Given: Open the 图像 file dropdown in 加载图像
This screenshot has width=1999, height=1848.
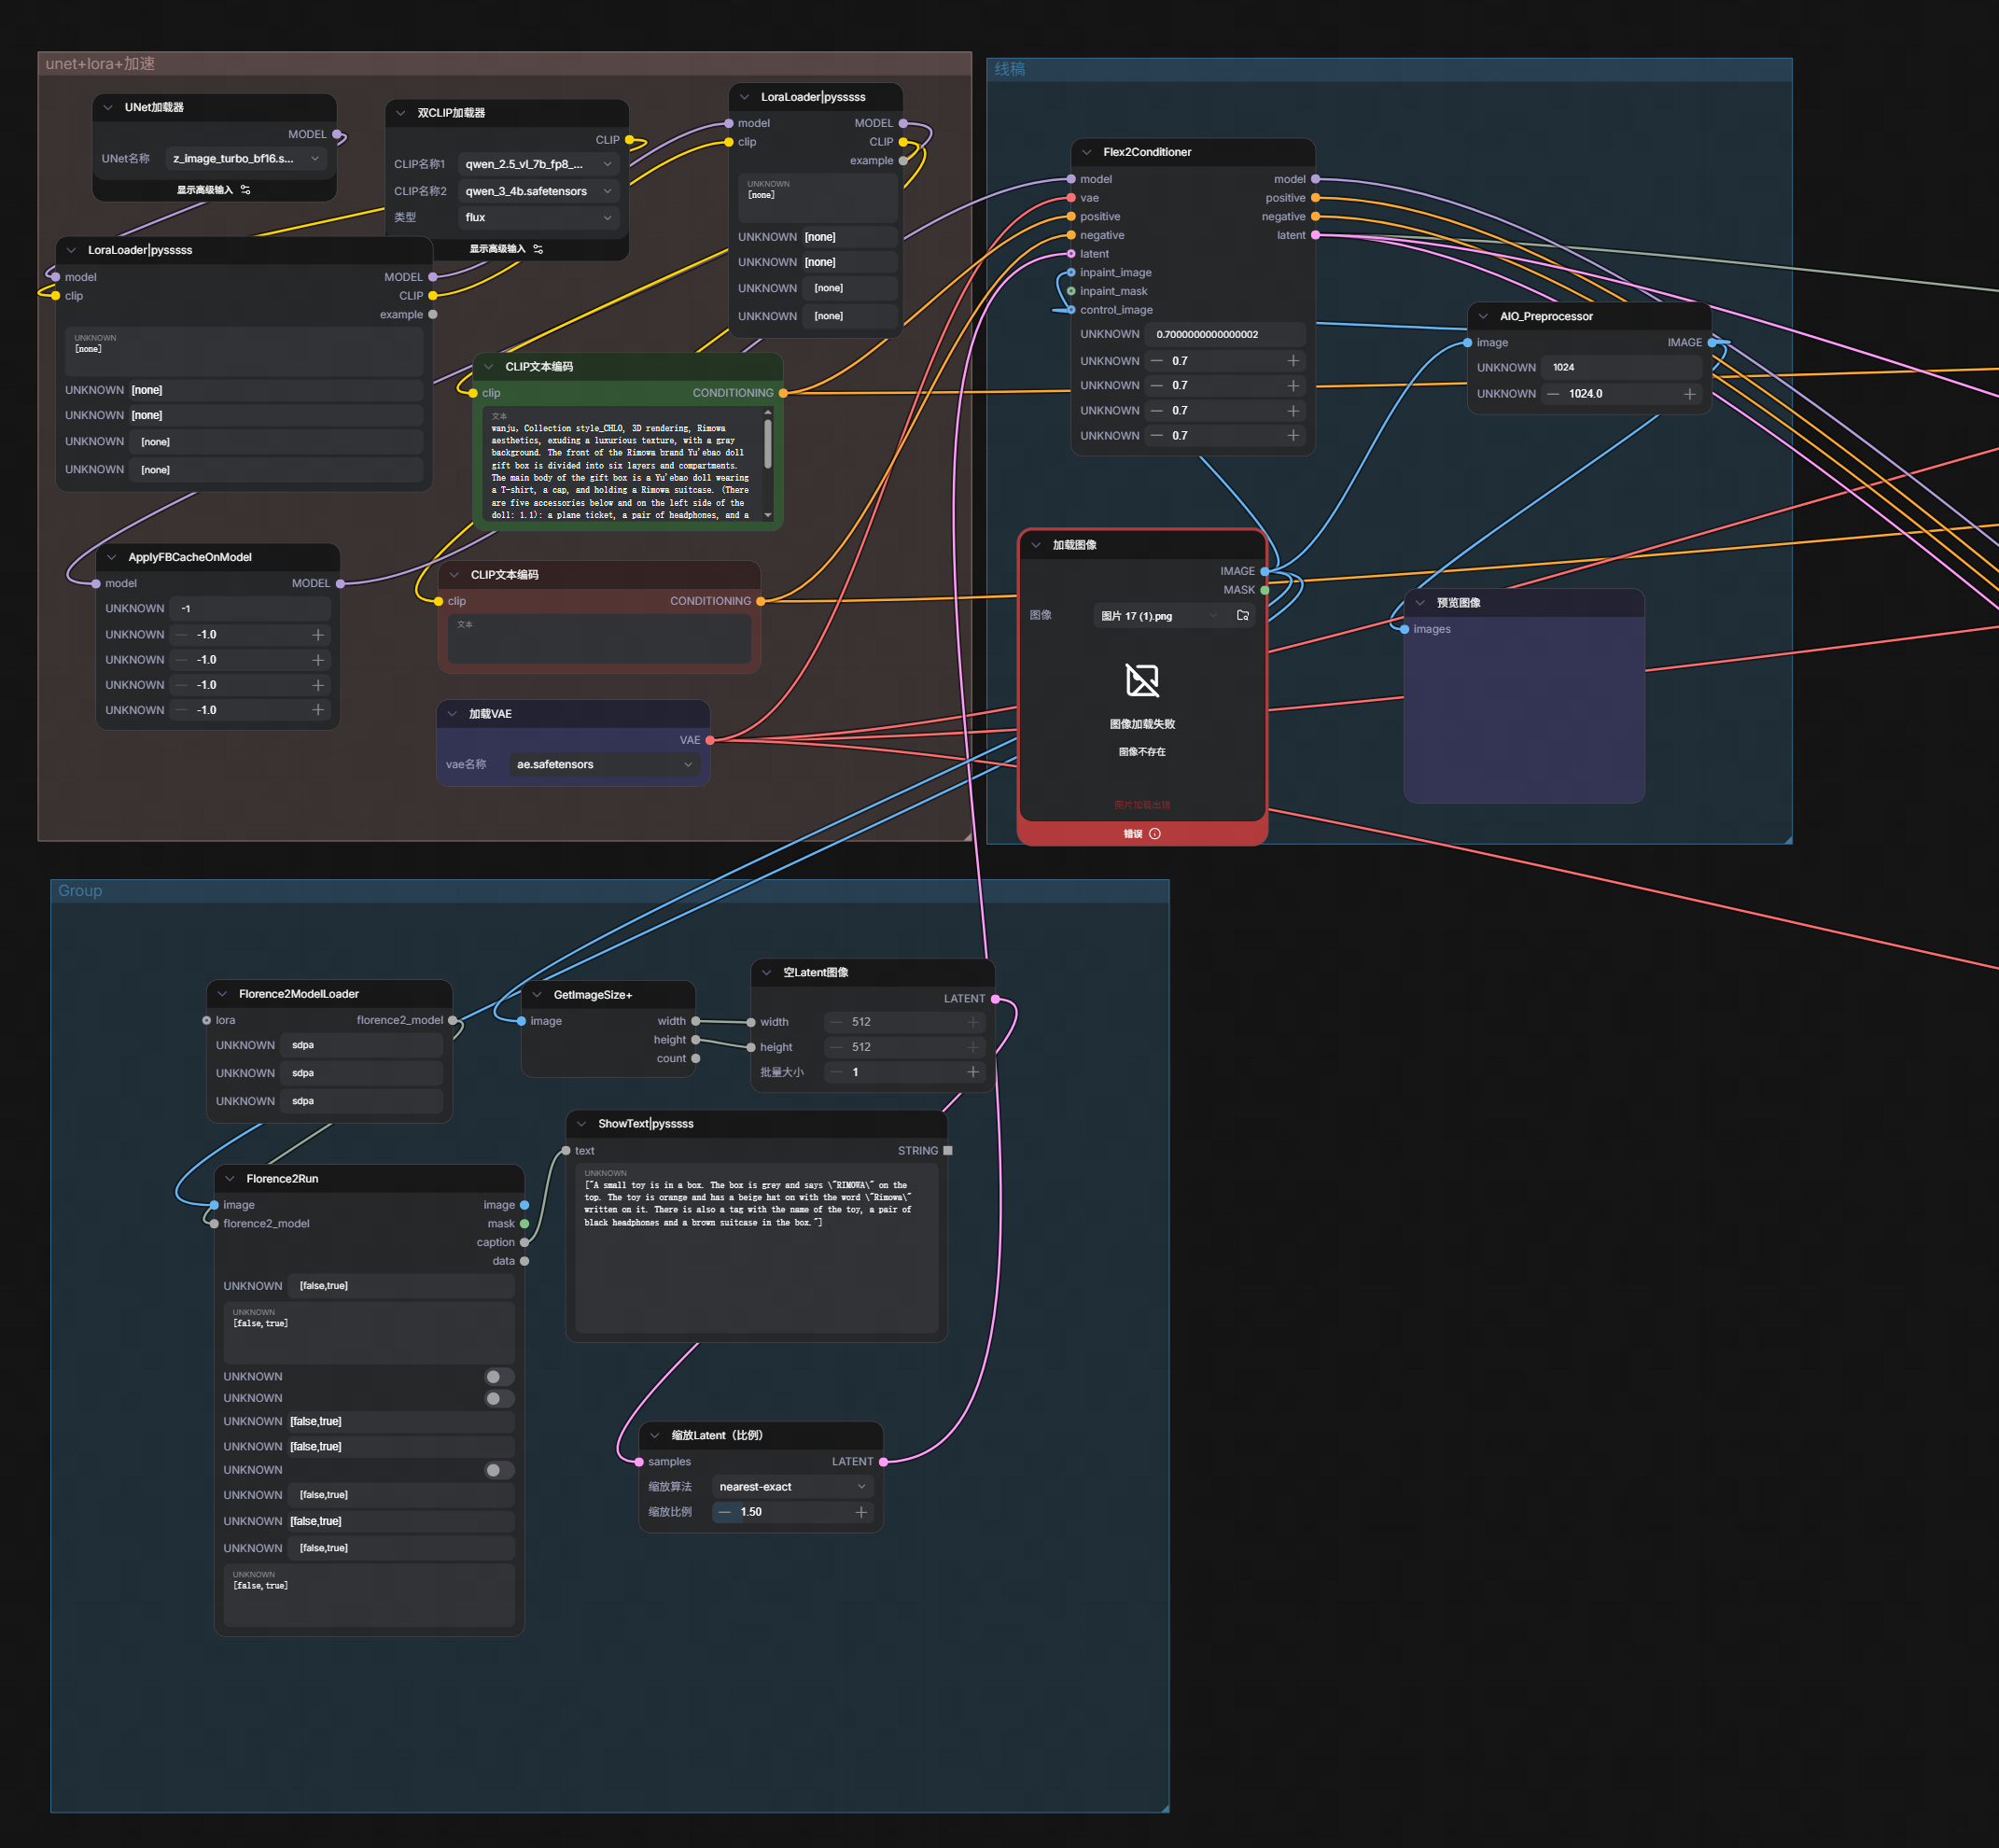Looking at the screenshot, I should 1160,616.
